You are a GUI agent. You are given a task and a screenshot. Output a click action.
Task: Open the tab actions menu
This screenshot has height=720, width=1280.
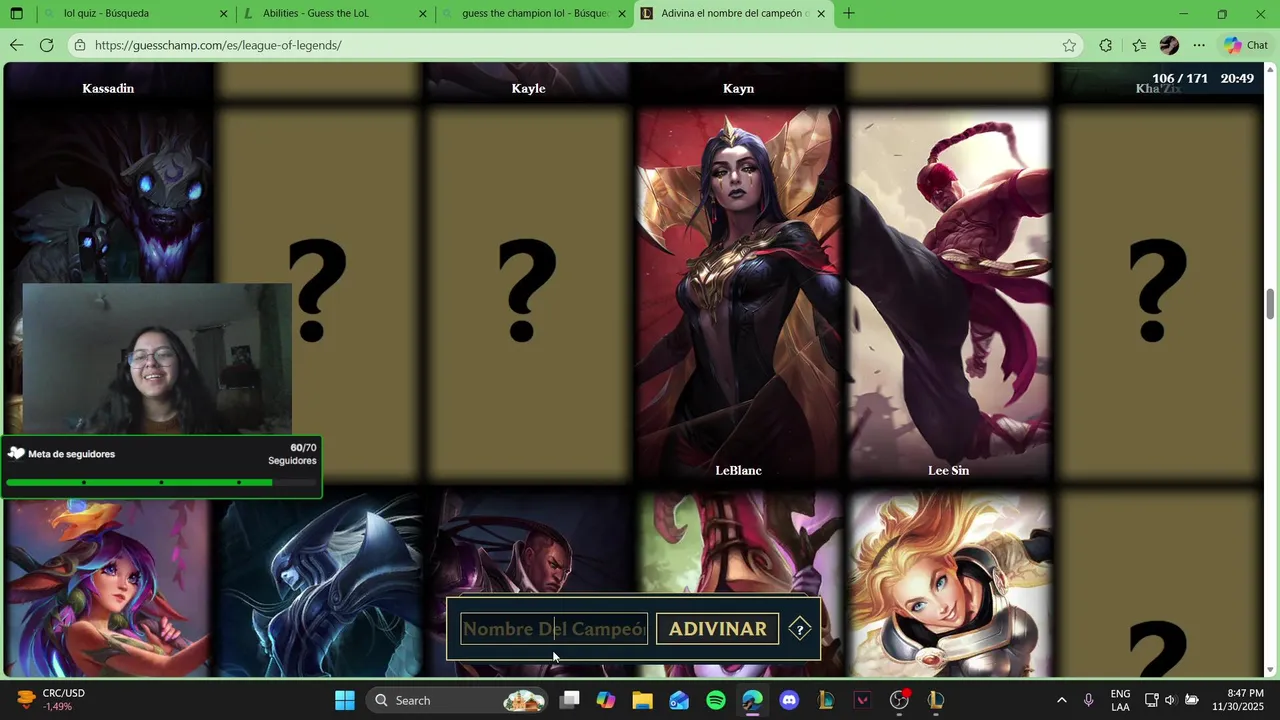(x=16, y=14)
